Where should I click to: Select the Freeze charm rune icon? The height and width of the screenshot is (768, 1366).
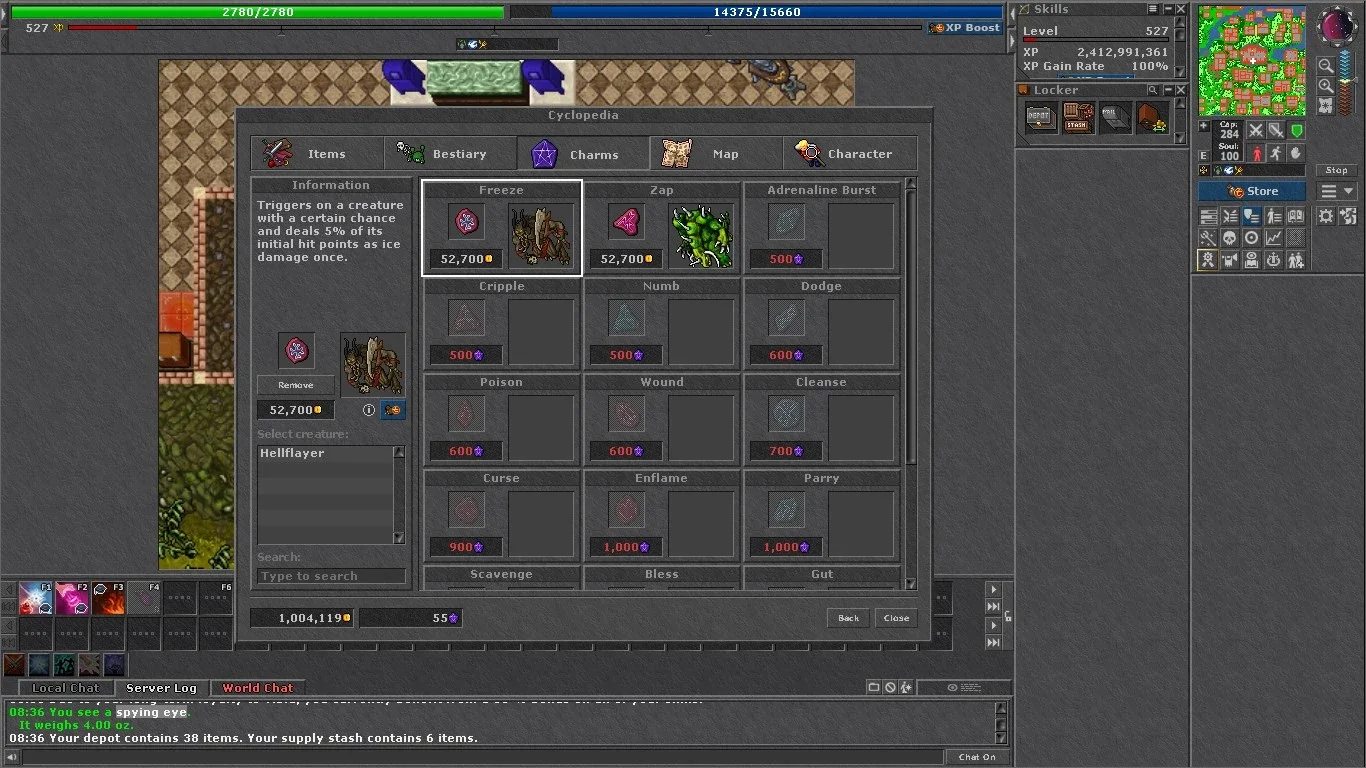[x=465, y=222]
